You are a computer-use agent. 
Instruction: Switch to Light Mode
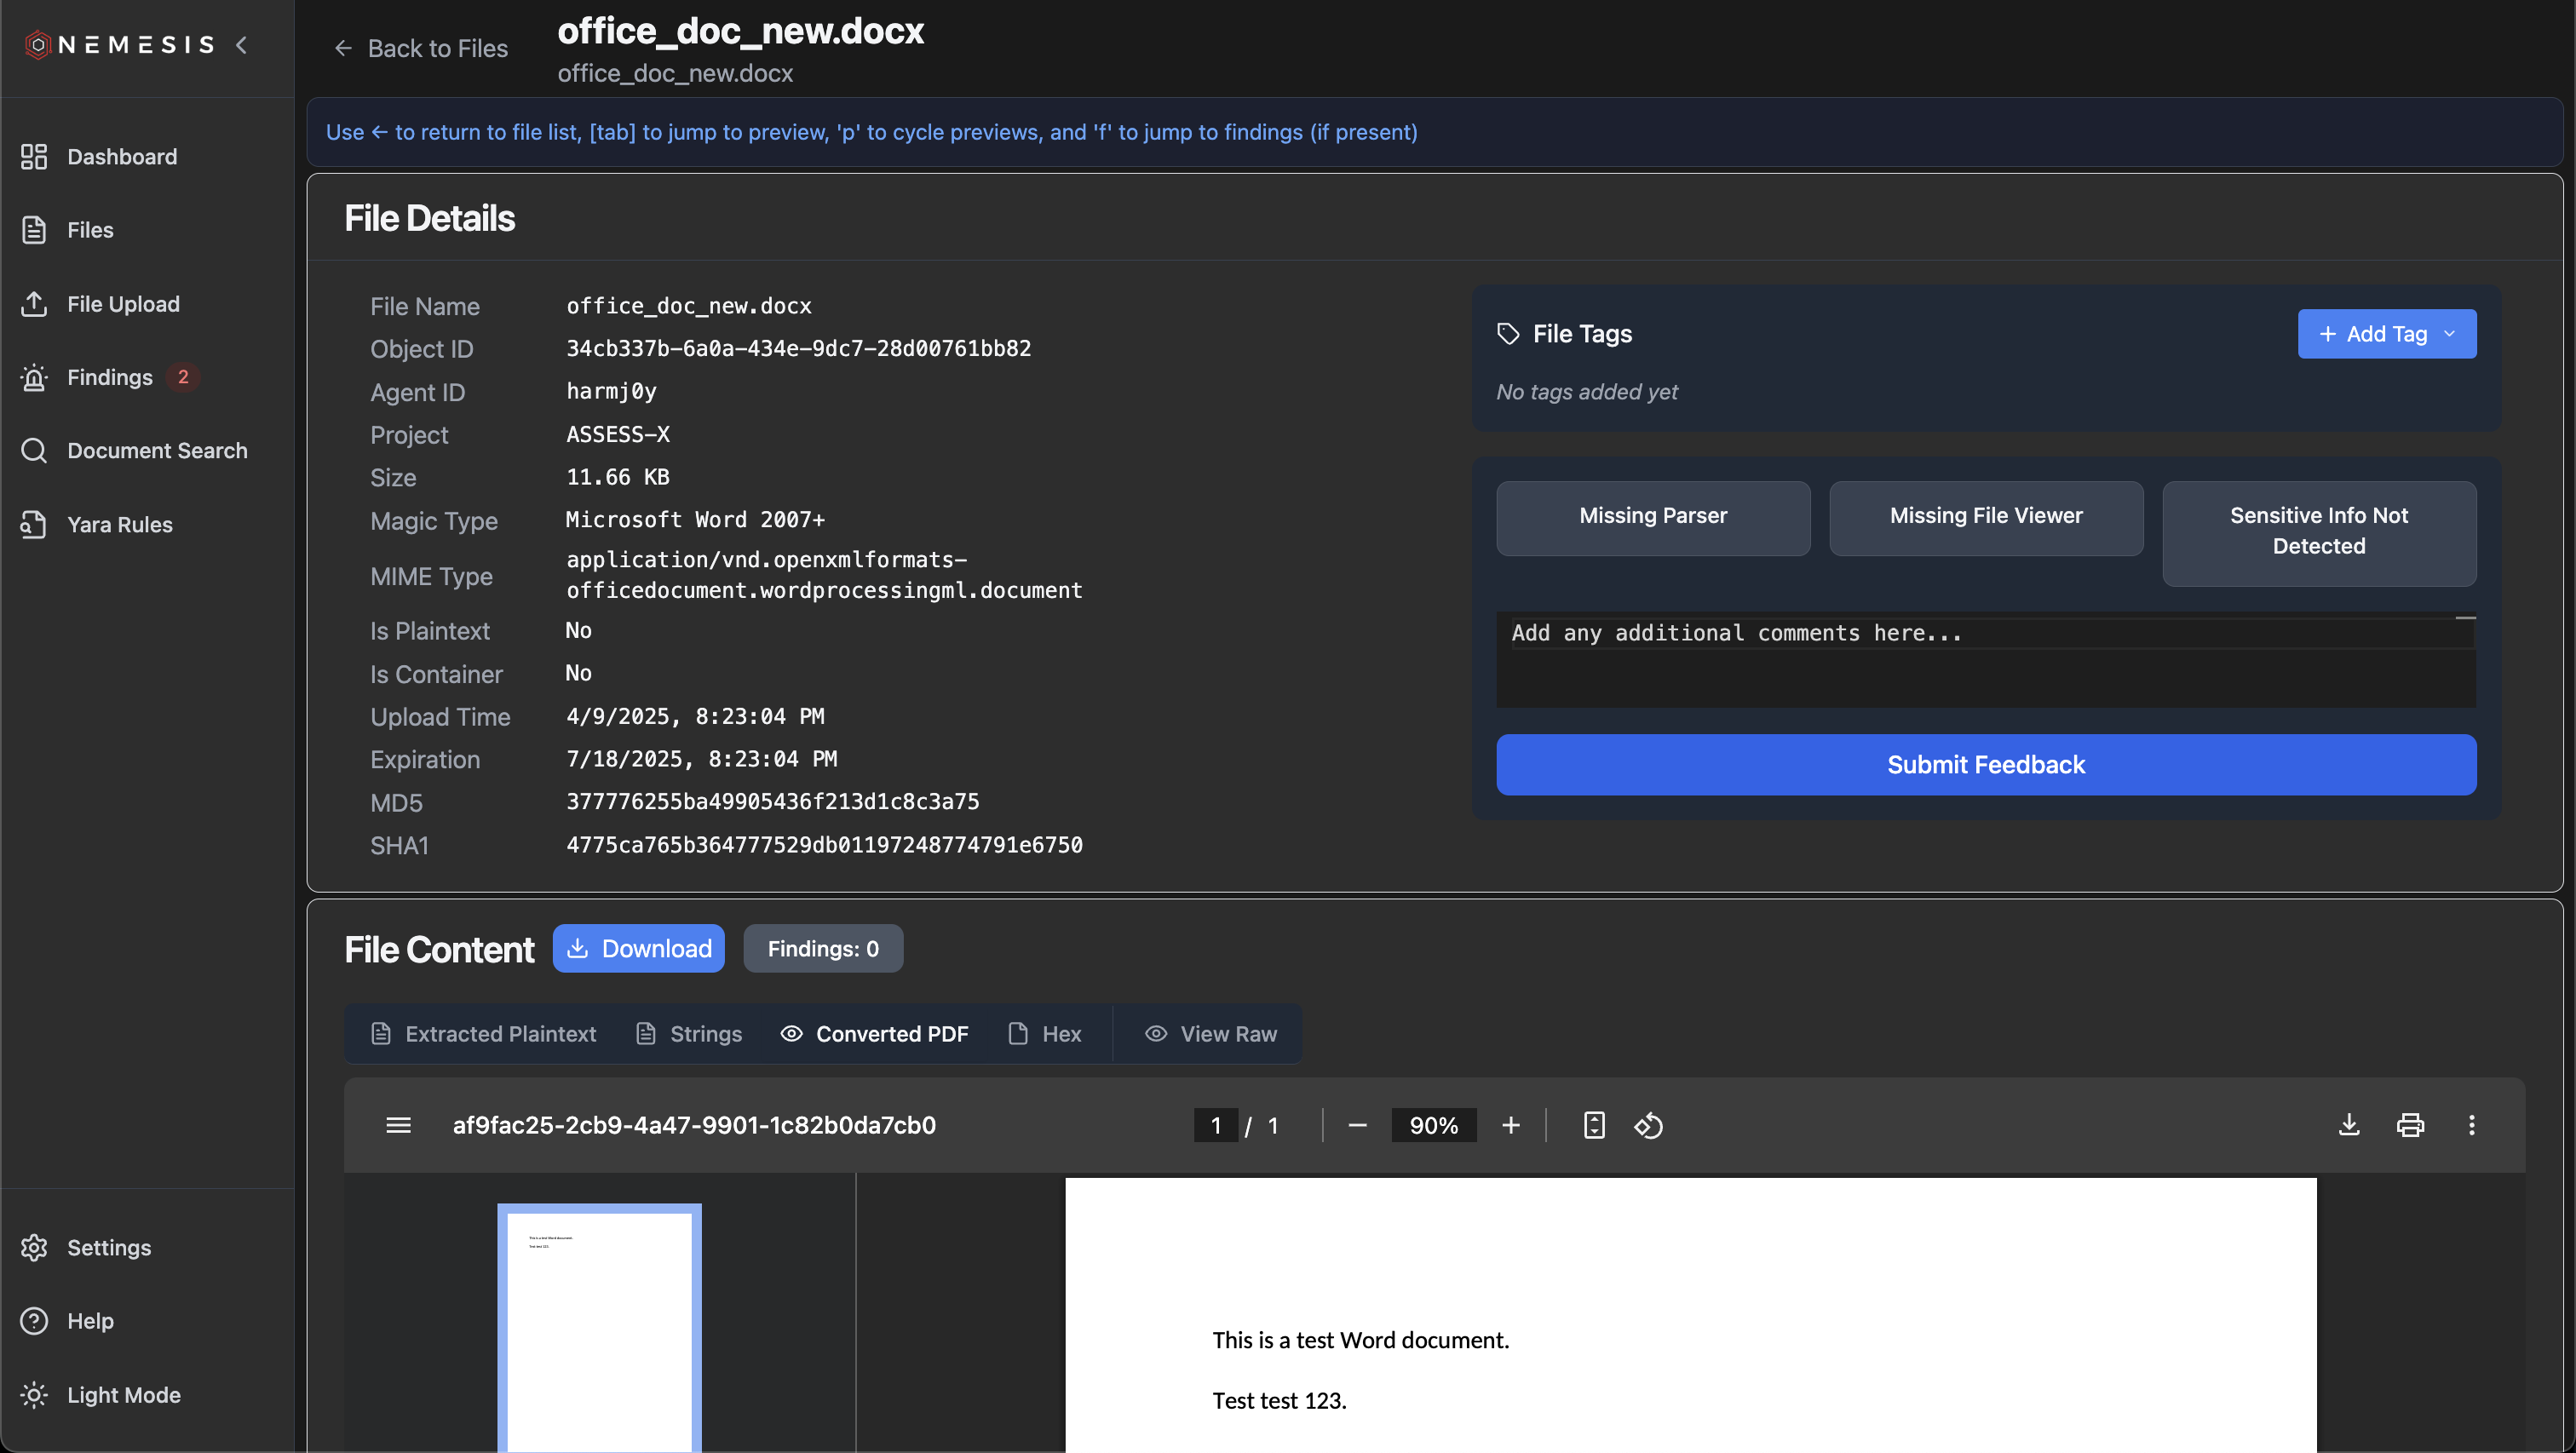(123, 1394)
